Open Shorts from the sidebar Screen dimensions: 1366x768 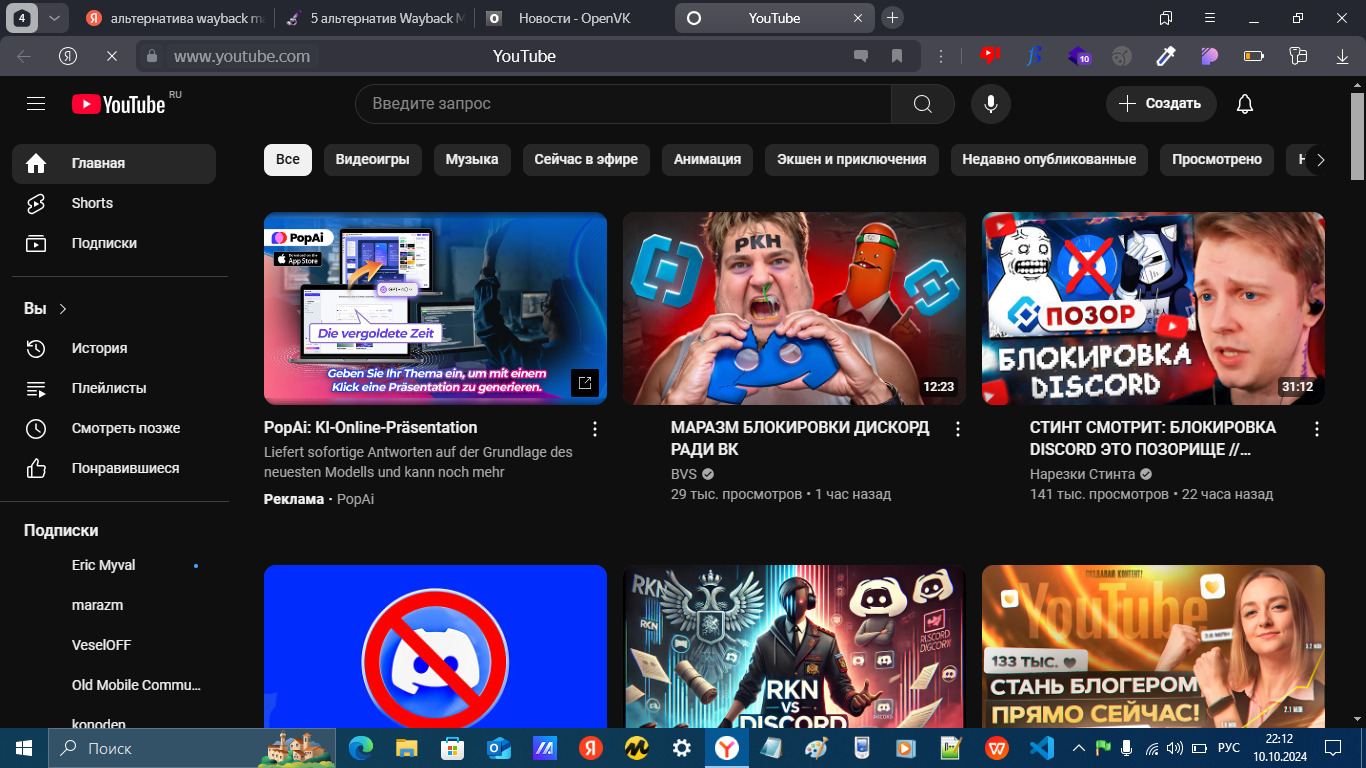[x=92, y=203]
